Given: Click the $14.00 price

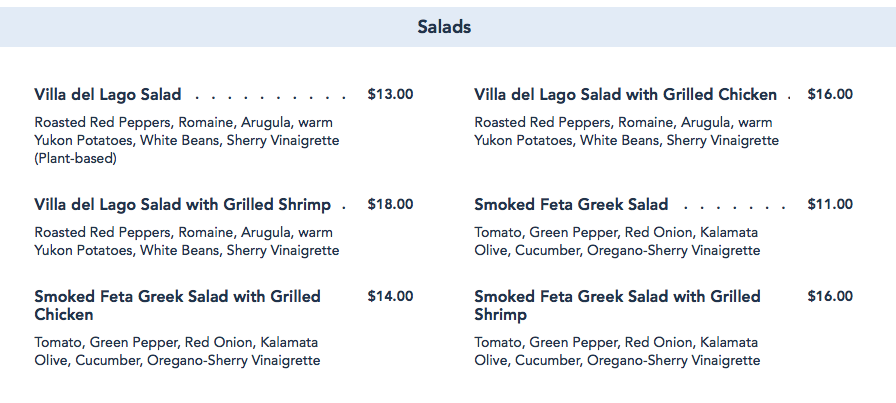Looking at the screenshot, I should click(390, 297).
